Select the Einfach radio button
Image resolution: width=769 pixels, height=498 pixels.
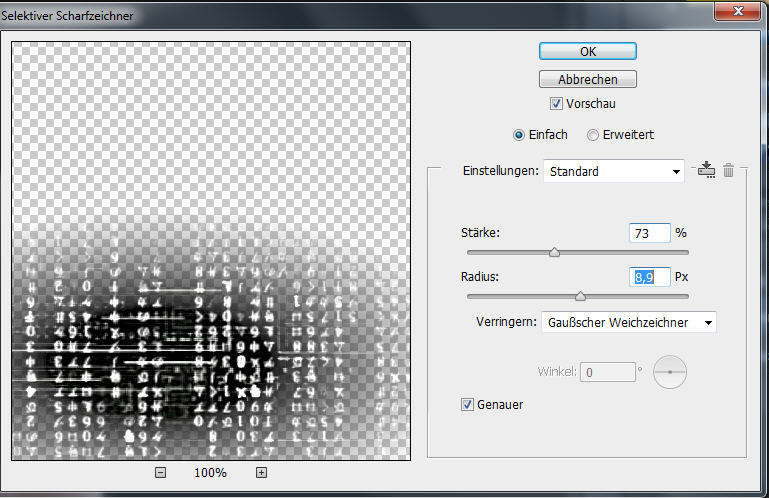click(x=518, y=135)
